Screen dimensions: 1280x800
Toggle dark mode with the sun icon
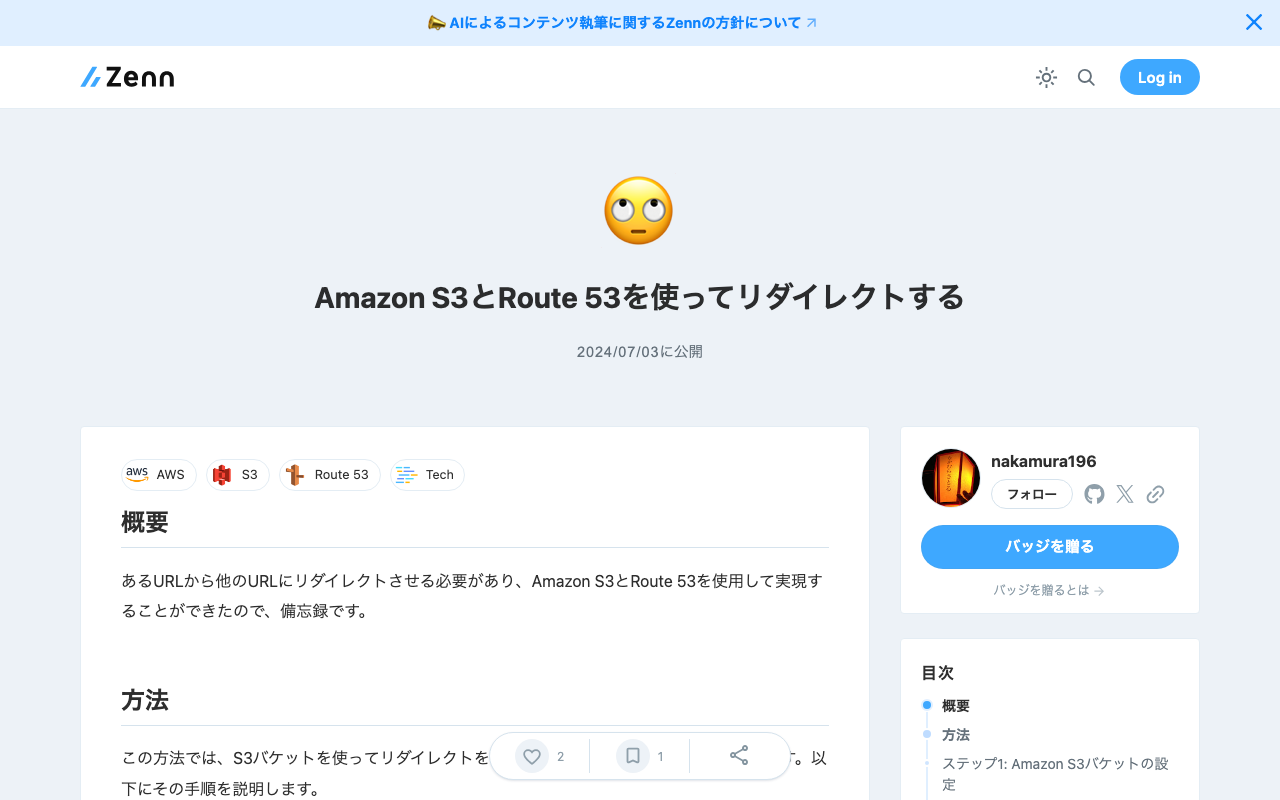tap(1046, 77)
